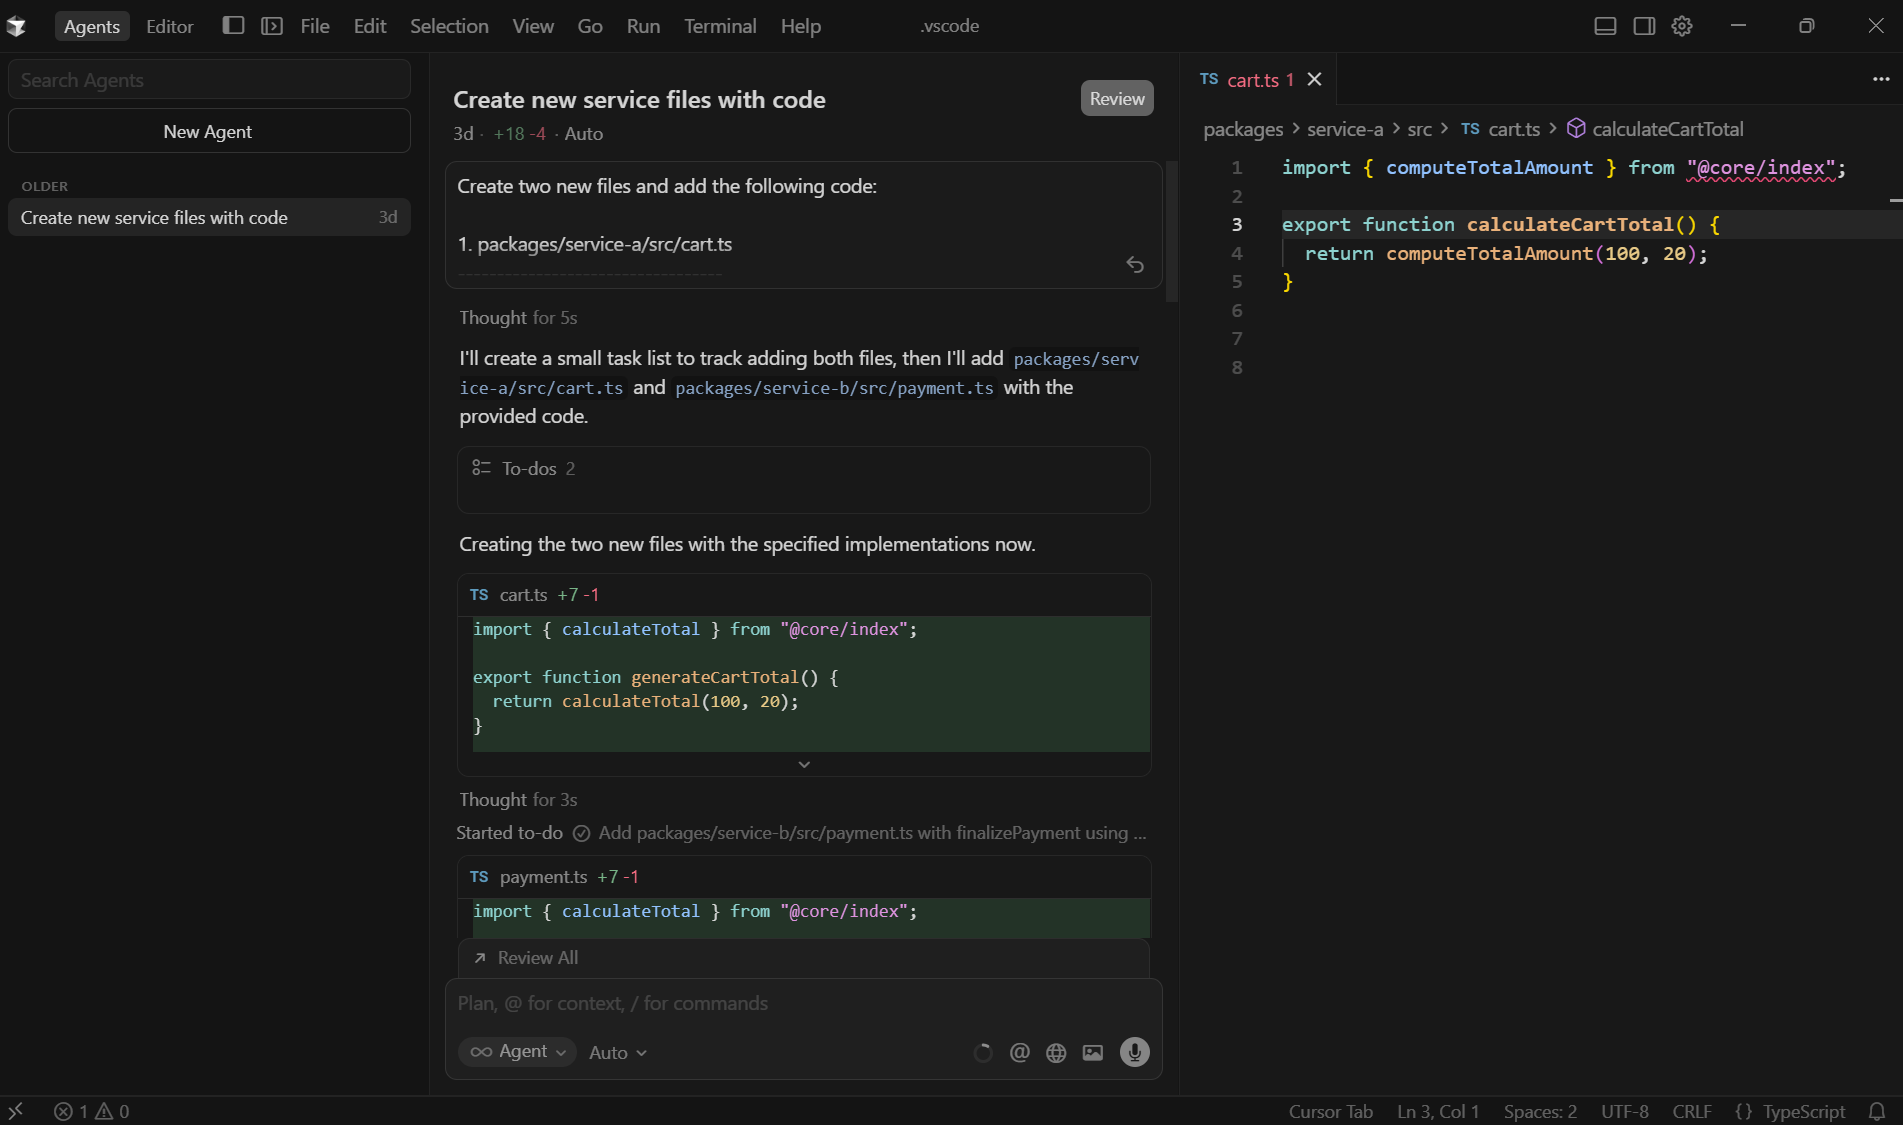Toggle the secondary sidebar panel
The image size is (1903, 1125).
(1643, 26)
